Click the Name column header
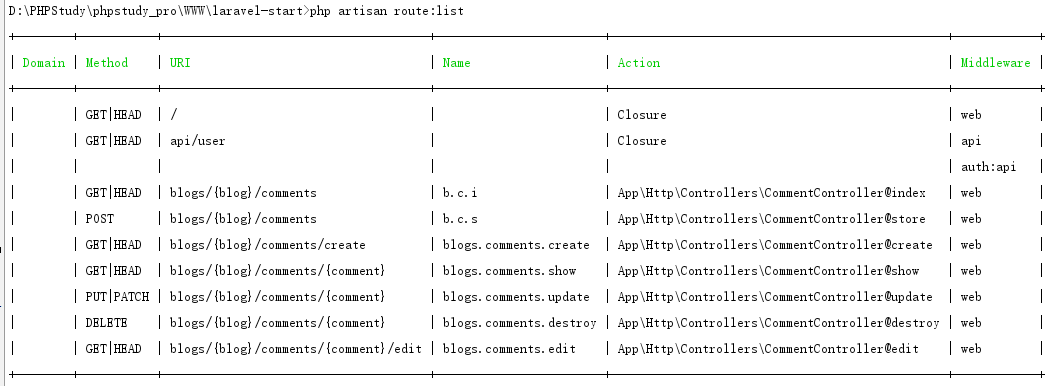The height and width of the screenshot is (386, 1052). 456,62
